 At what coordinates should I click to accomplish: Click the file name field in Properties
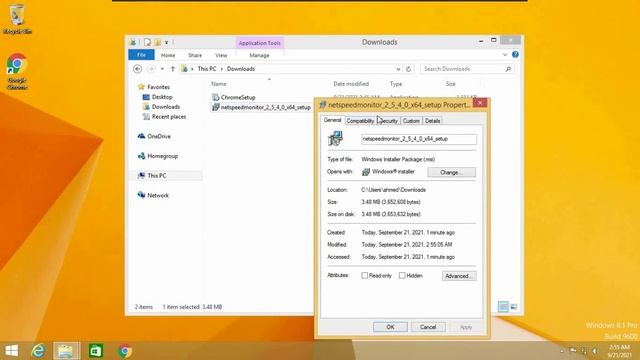(419, 139)
